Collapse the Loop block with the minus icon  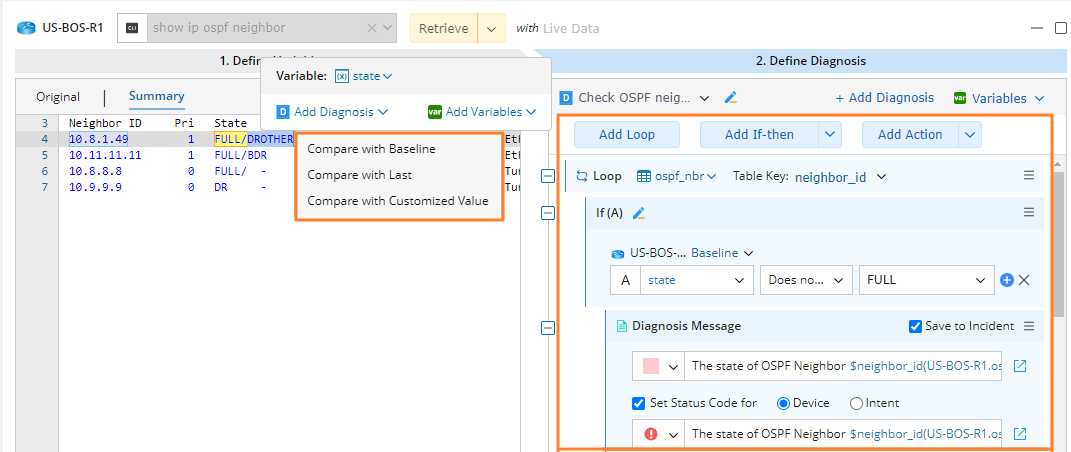coord(547,176)
